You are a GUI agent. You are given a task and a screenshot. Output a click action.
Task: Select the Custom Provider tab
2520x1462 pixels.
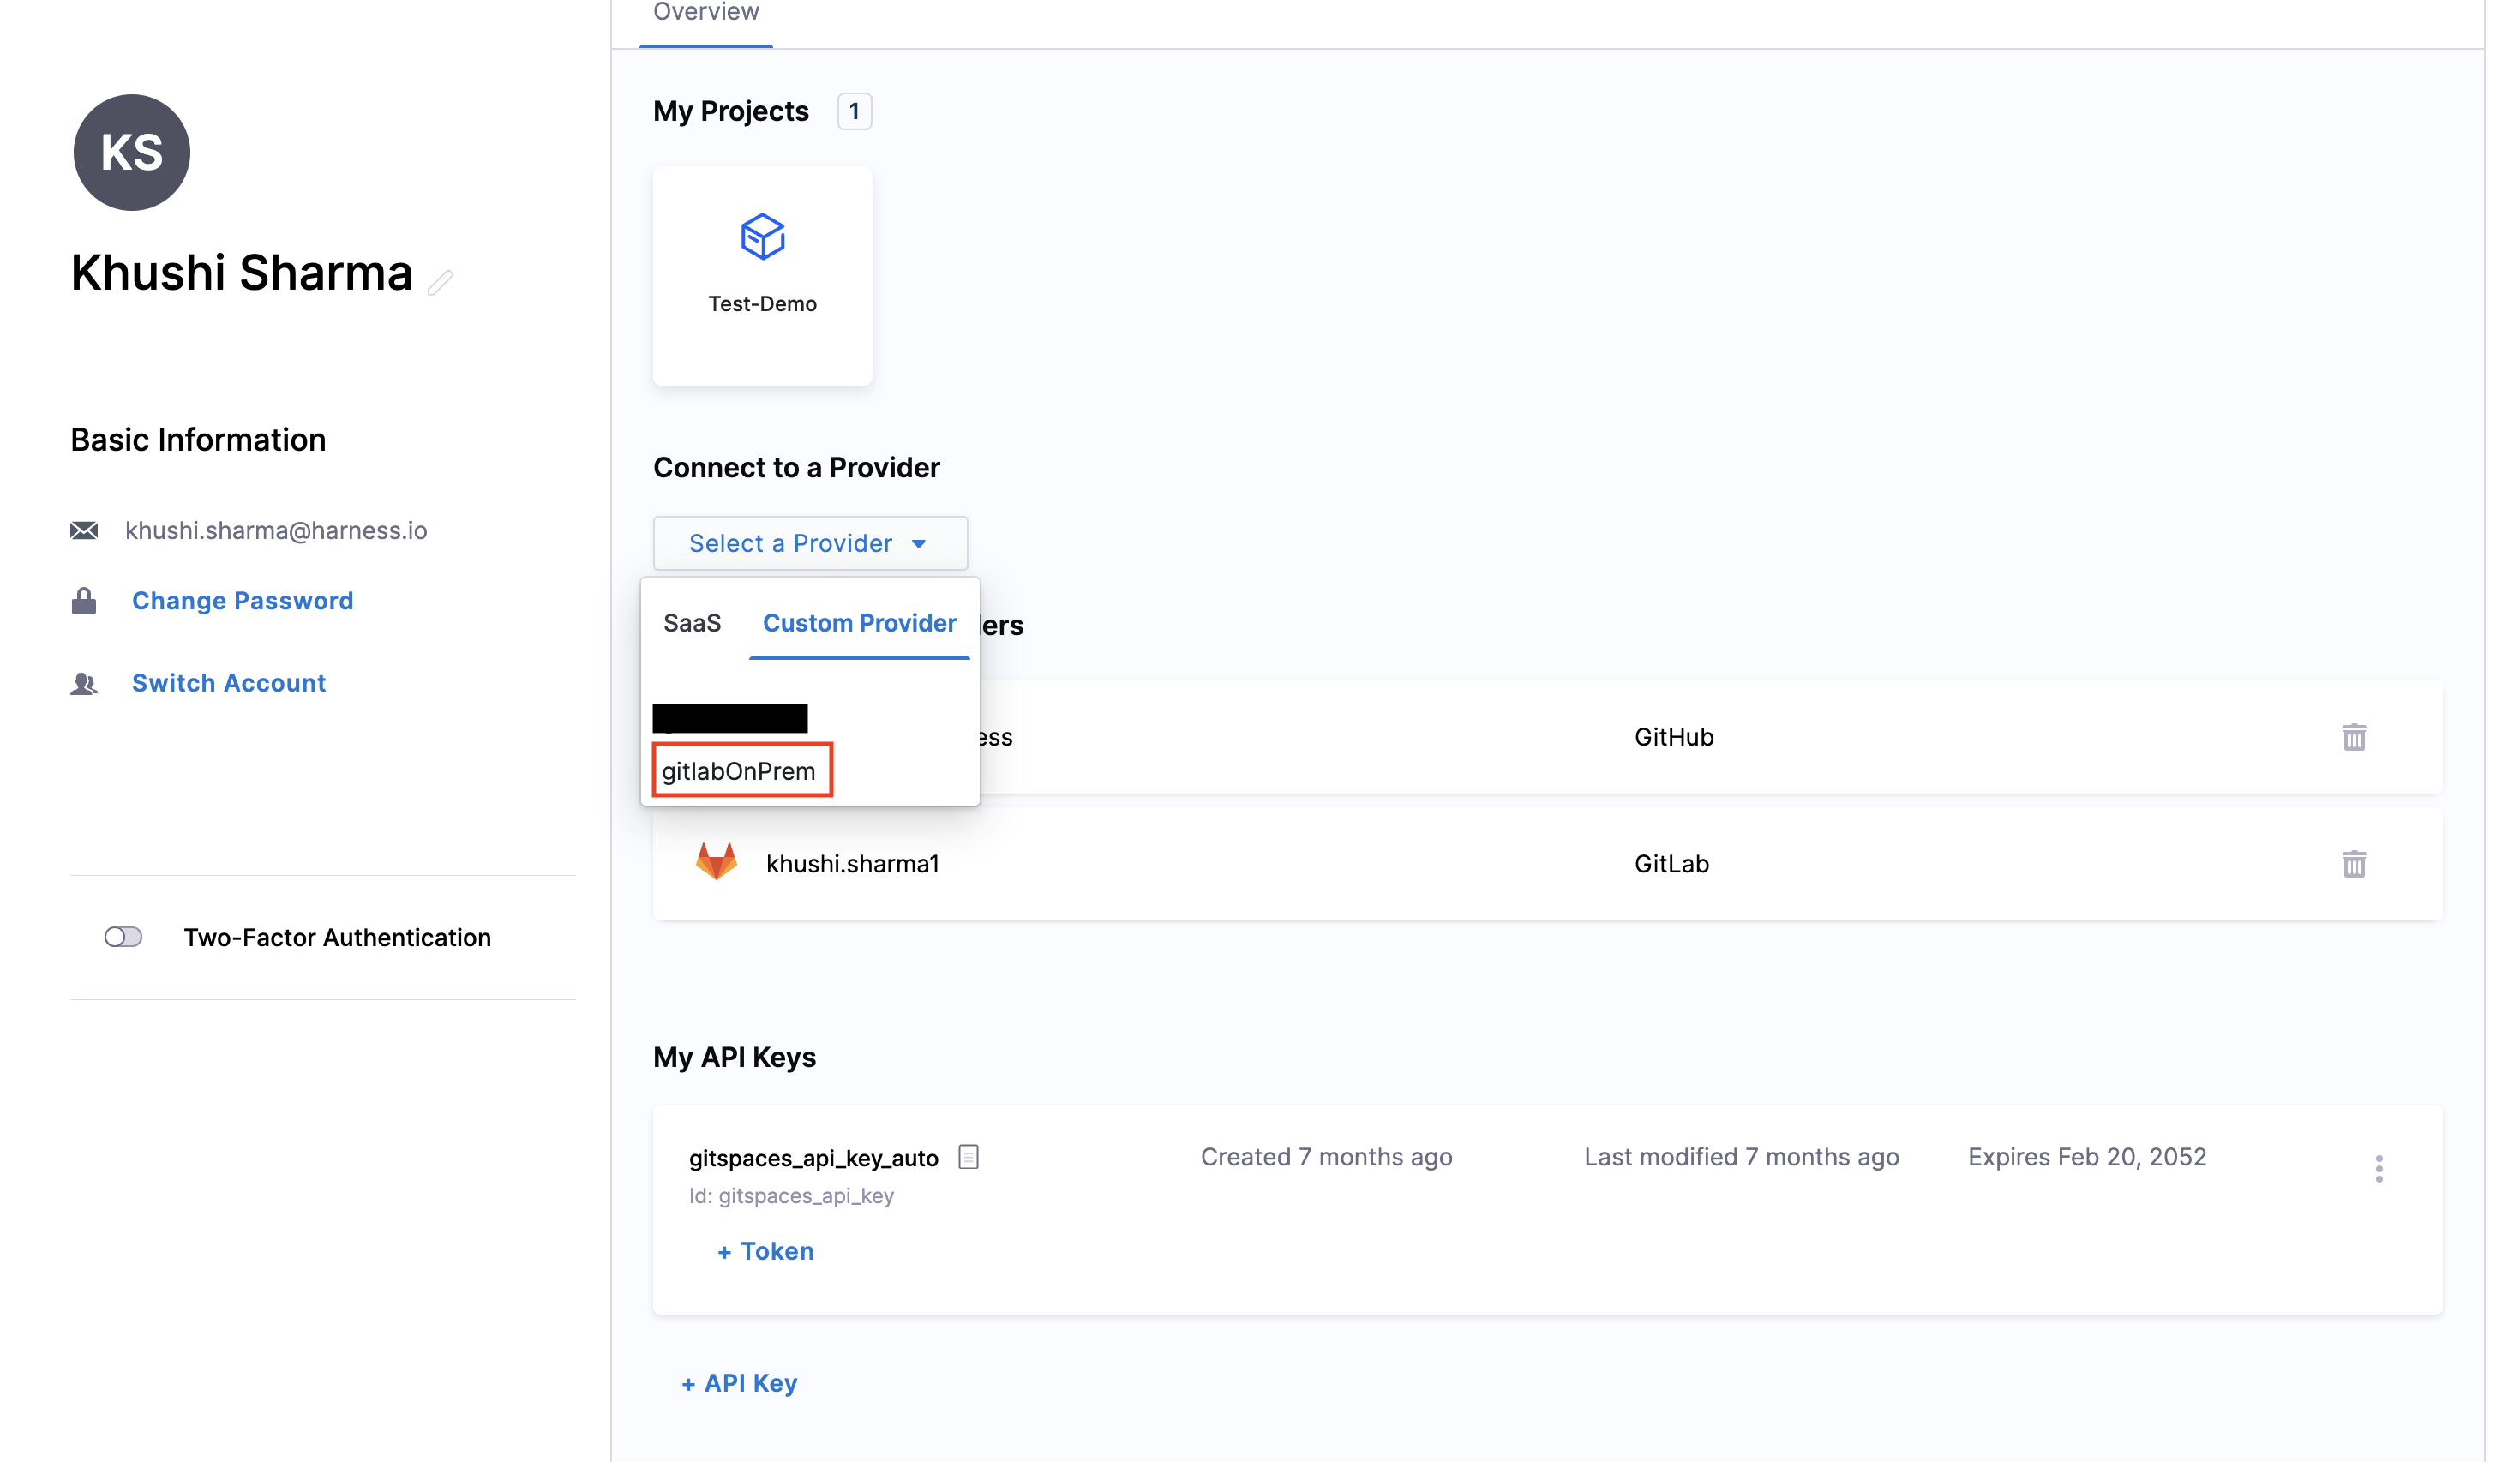tap(859, 623)
